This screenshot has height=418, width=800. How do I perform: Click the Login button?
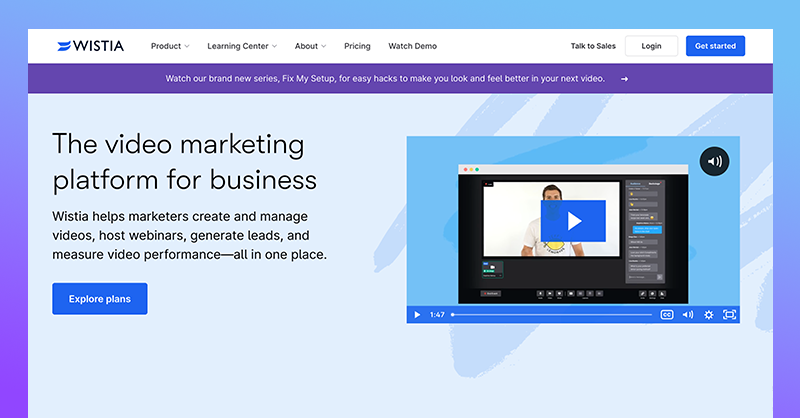[x=651, y=46]
